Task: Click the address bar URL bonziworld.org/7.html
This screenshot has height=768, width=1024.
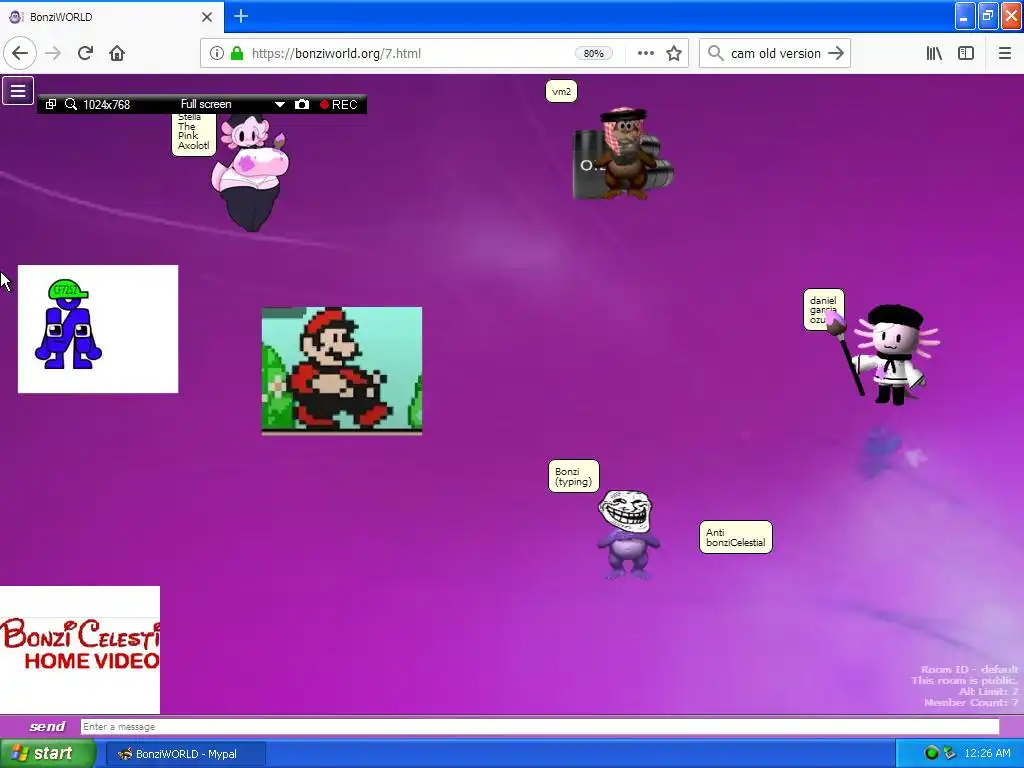Action: click(336, 54)
